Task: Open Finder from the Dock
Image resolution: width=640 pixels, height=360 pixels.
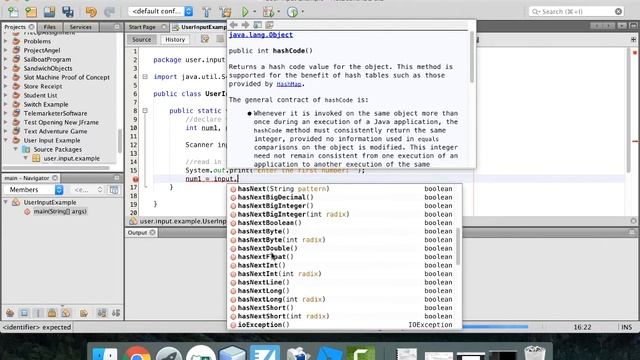Action: (x=104, y=353)
